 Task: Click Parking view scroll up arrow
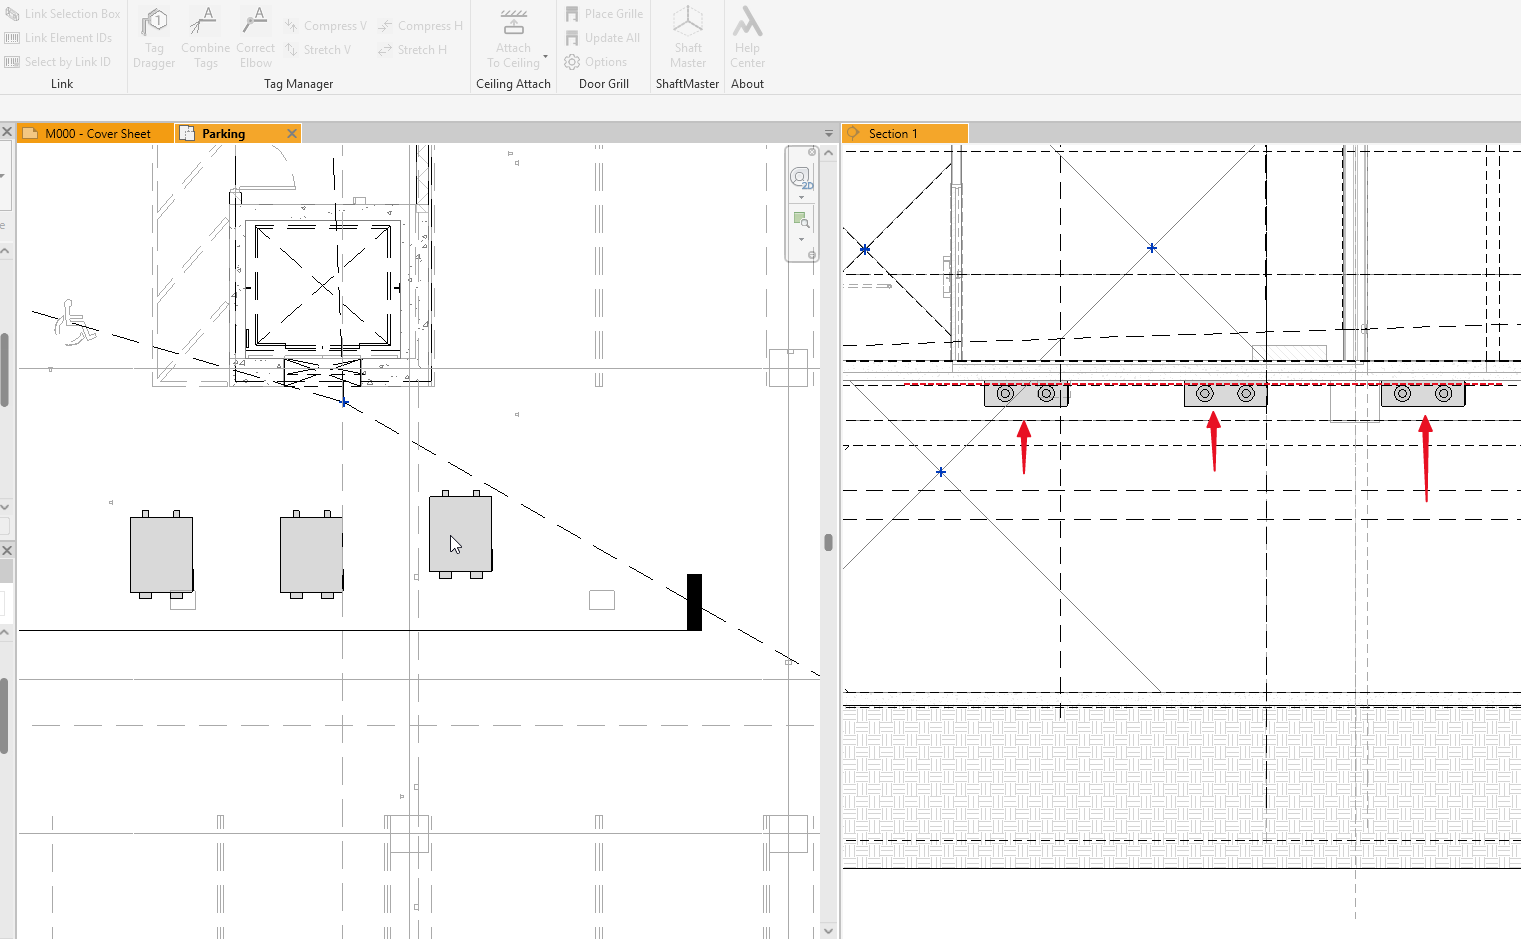pyautogui.click(x=828, y=153)
